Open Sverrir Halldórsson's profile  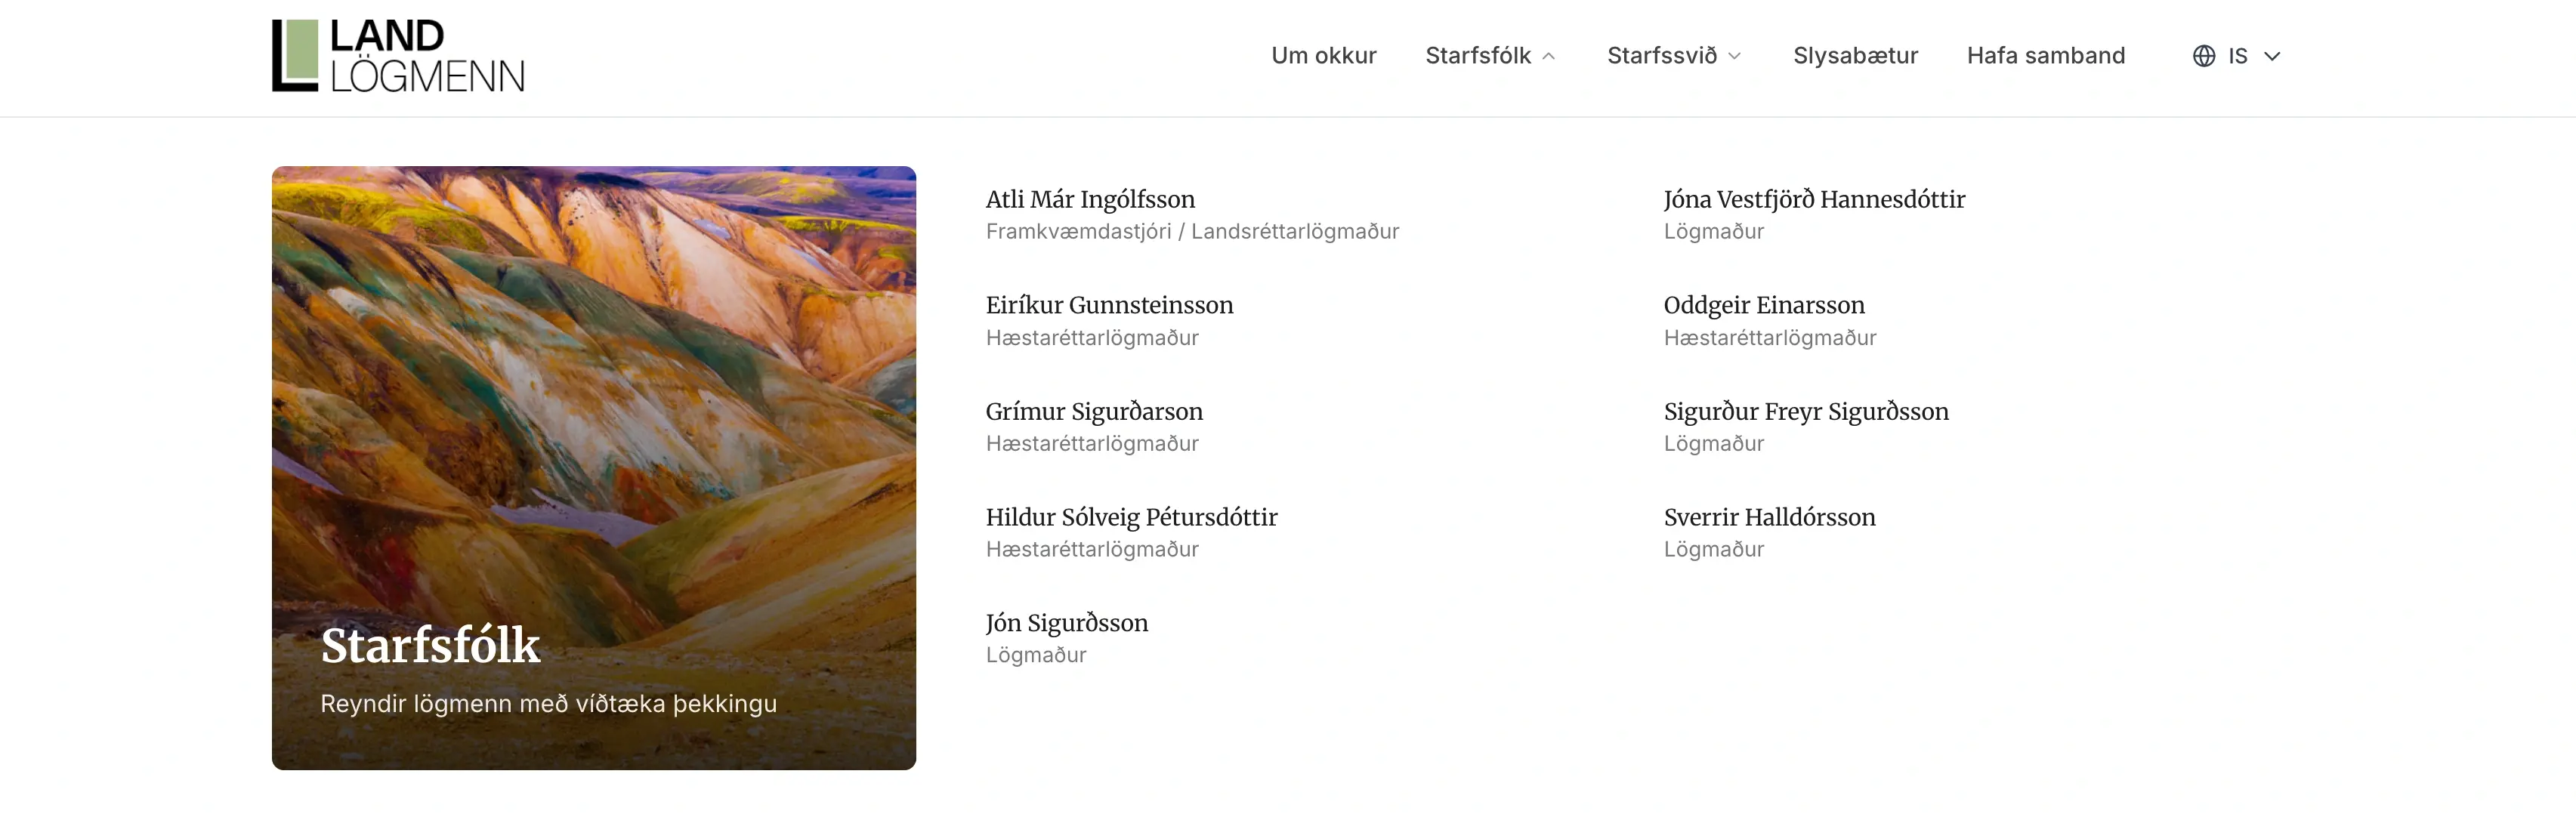coord(1769,517)
